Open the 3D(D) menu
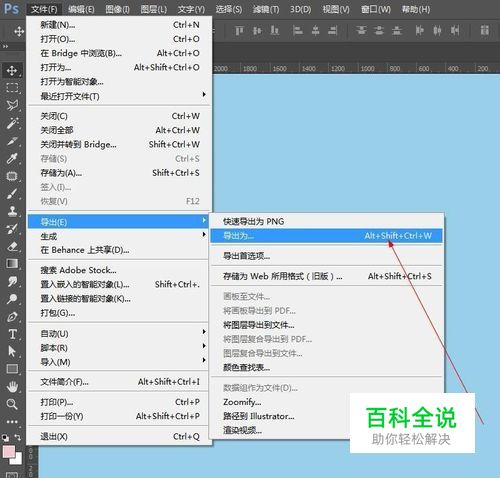The width and height of the screenshot is (500, 478). point(300,9)
